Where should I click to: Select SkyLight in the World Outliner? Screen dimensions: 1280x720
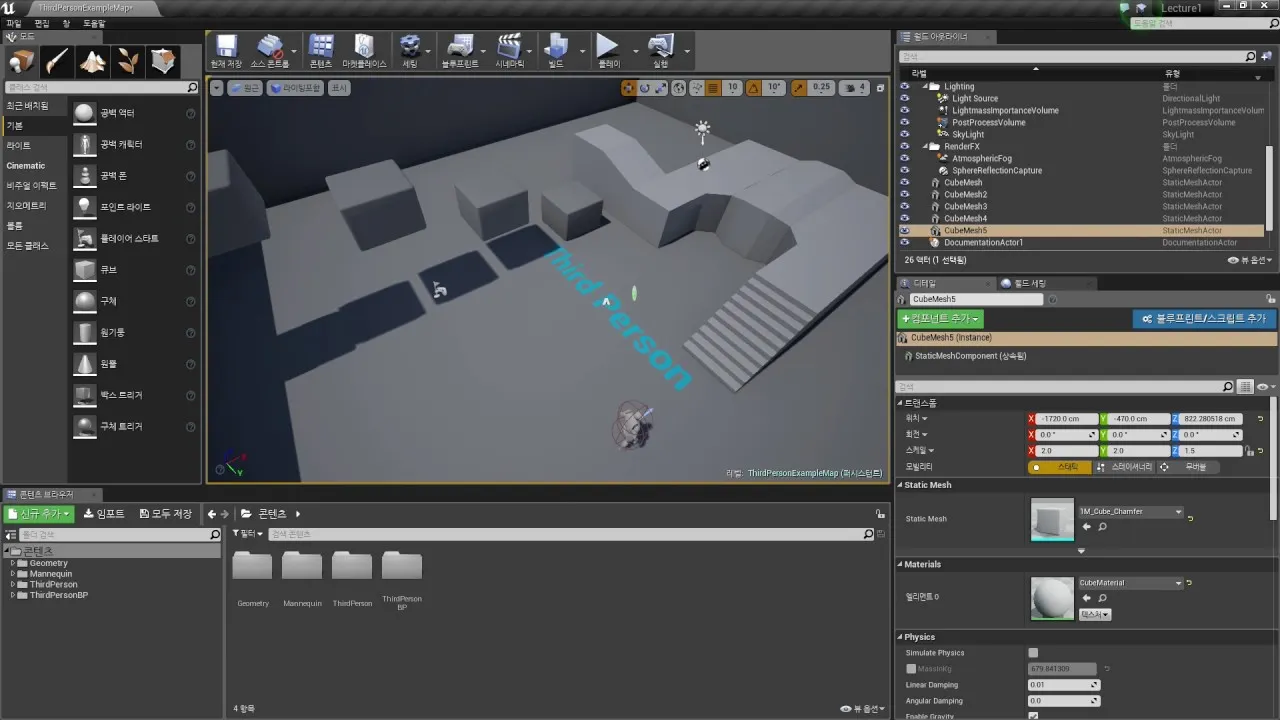coord(967,134)
